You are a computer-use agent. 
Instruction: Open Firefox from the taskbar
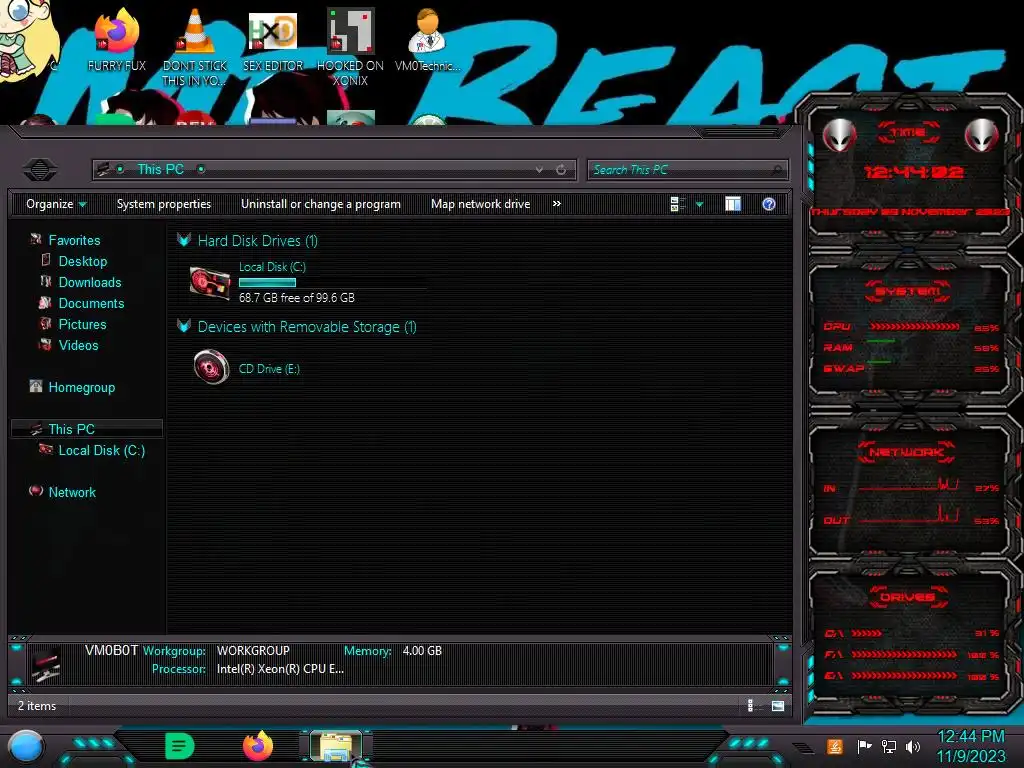click(x=258, y=746)
